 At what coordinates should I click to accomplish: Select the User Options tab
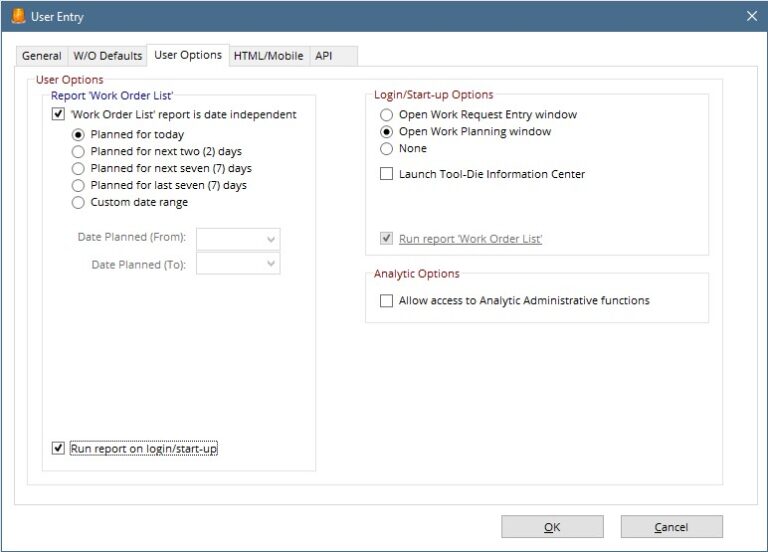tap(188, 55)
